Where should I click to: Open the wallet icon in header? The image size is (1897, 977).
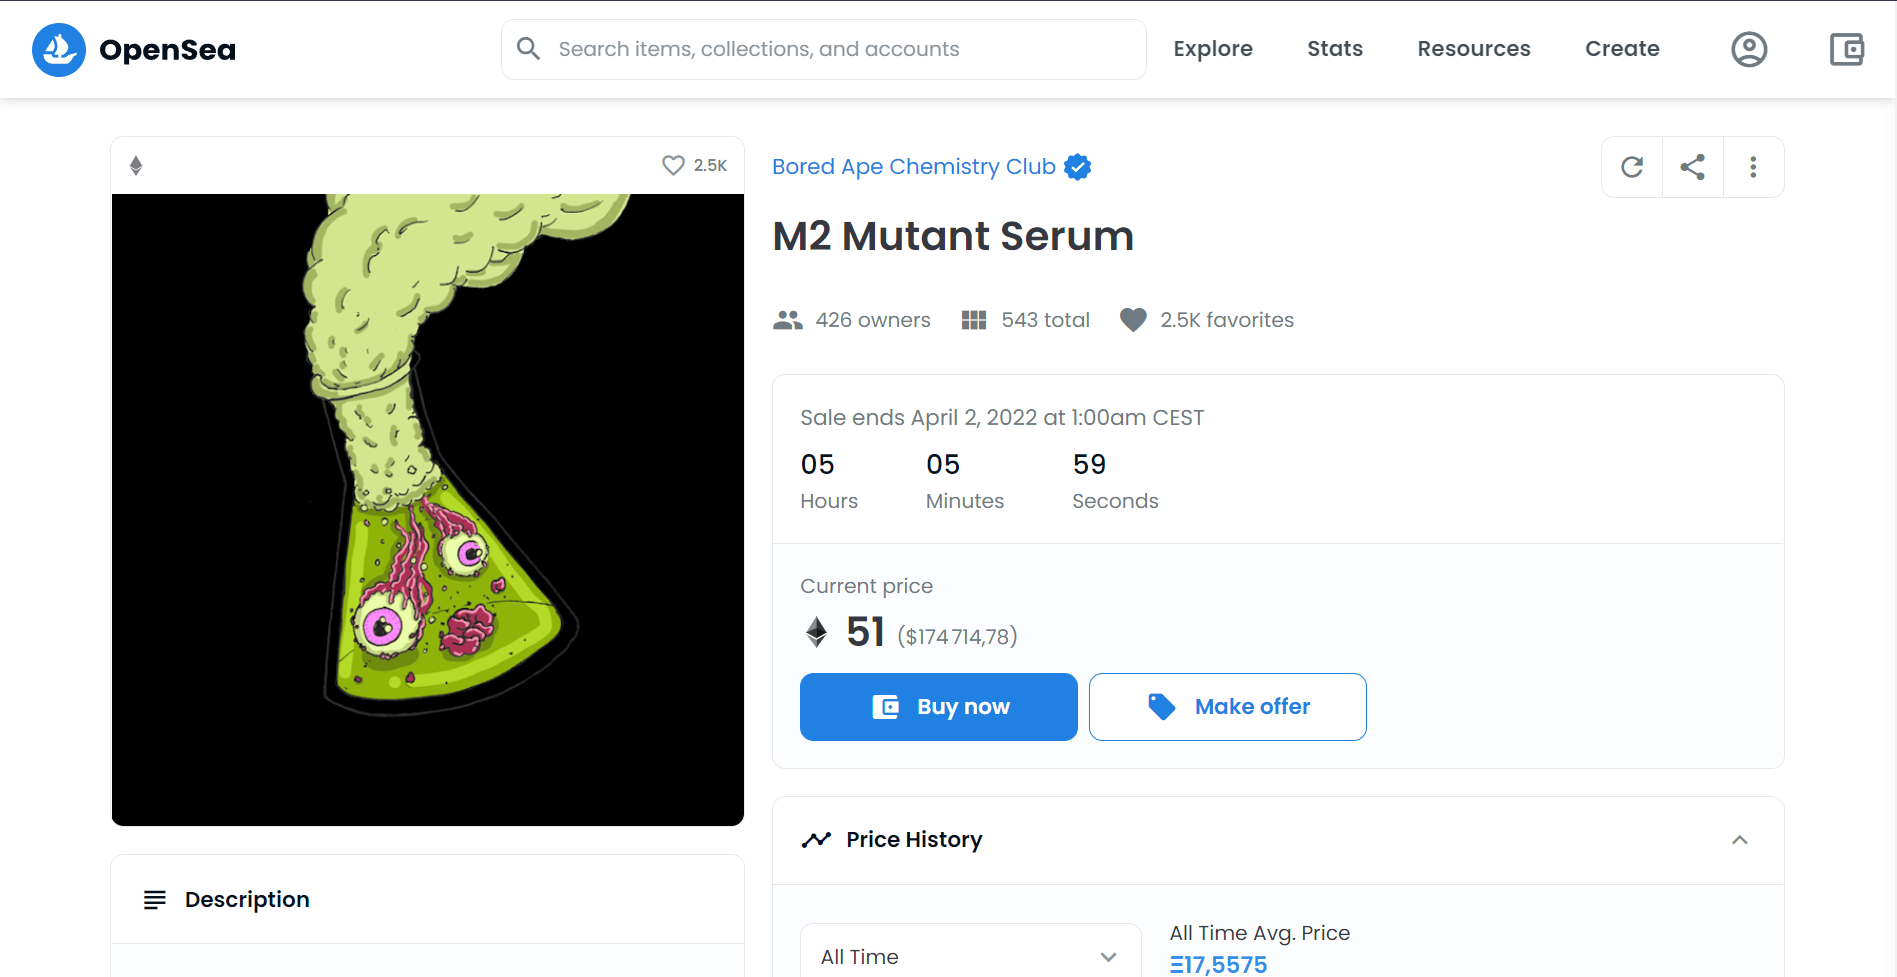coord(1846,49)
